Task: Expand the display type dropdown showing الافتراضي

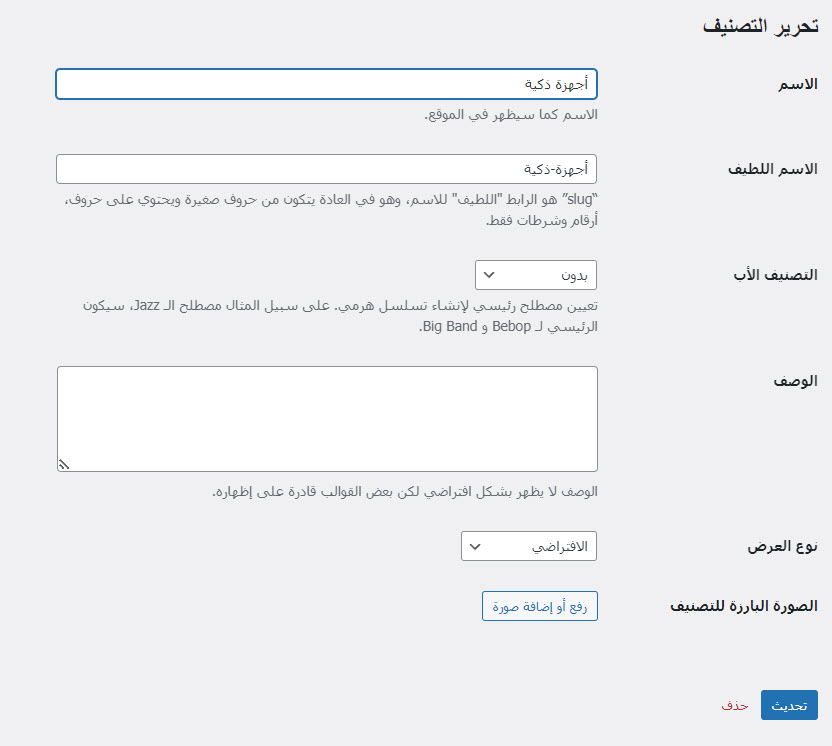Action: tap(529, 546)
